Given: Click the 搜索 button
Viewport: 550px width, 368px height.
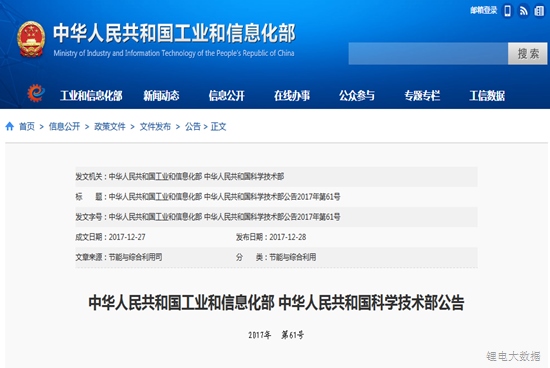Looking at the screenshot, I should 528,54.
